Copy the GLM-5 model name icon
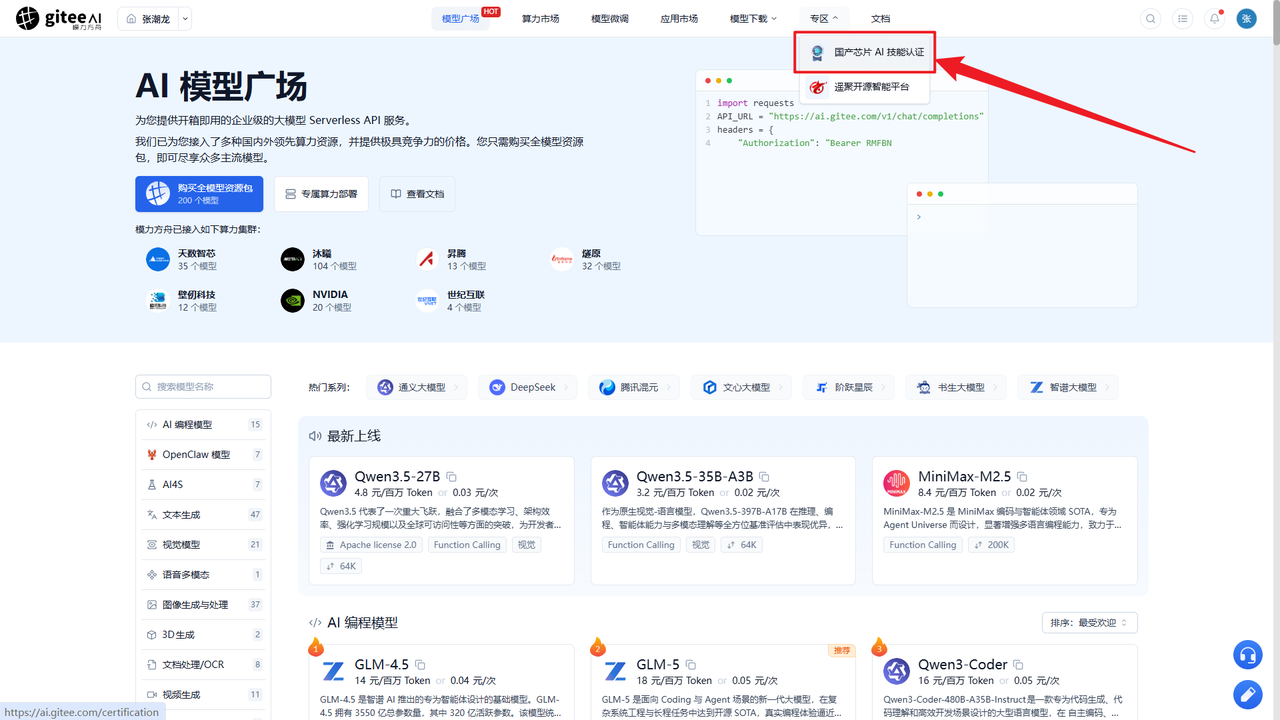This screenshot has height=720, width=1280. (x=692, y=665)
